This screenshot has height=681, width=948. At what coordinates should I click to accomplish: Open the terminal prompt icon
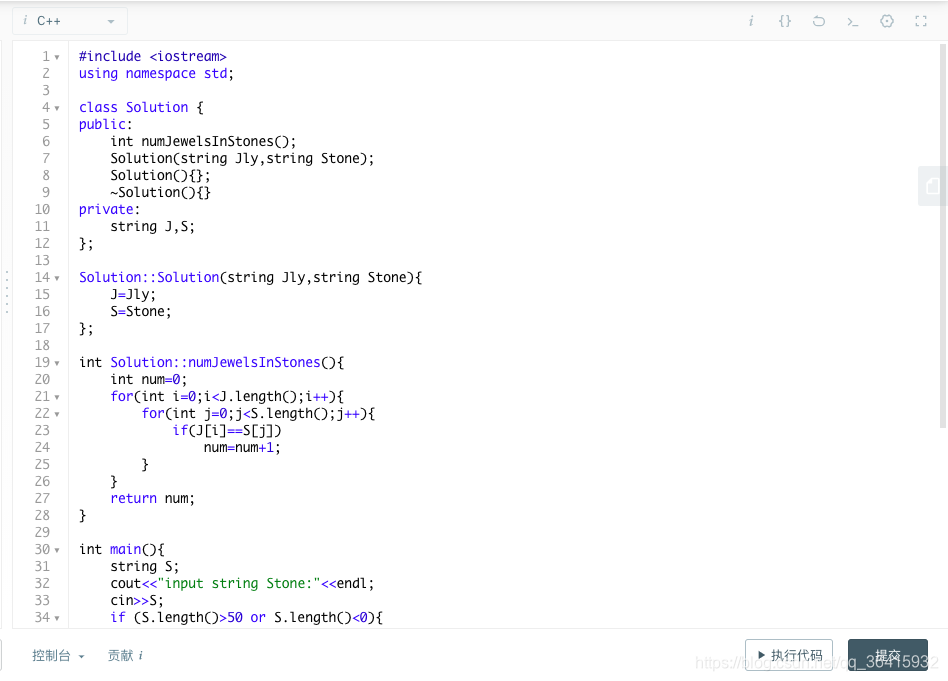pos(852,22)
